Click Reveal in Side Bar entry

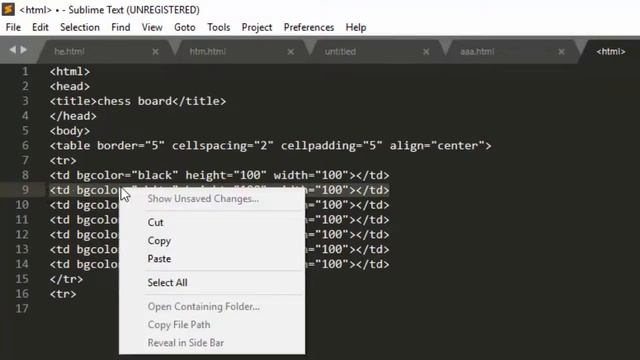[x=186, y=343]
